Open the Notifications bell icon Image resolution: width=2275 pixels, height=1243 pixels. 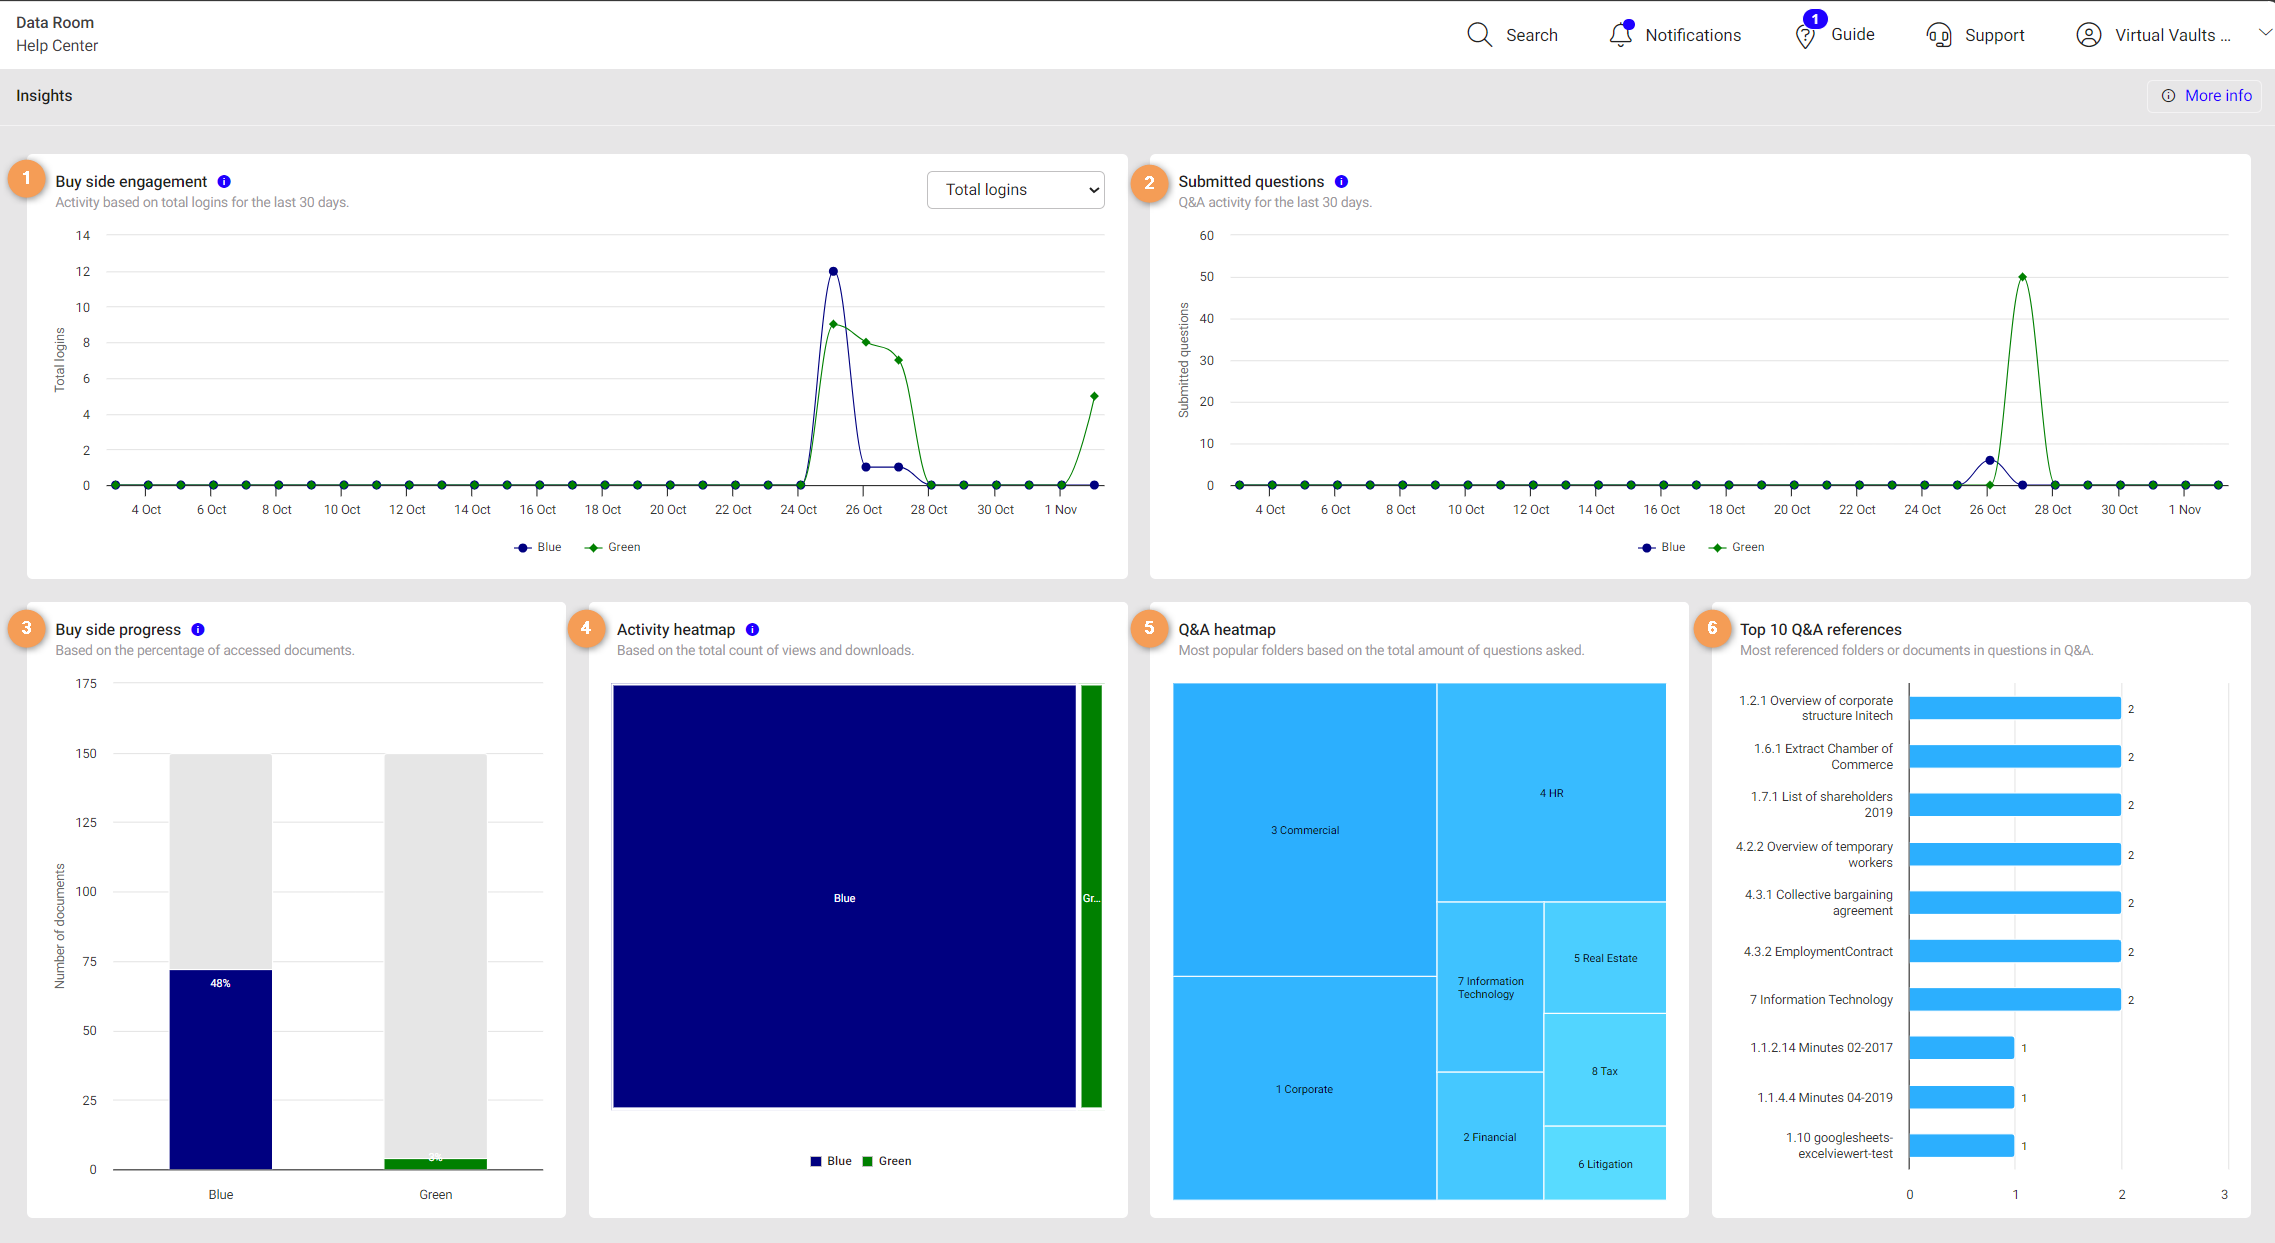pos(1620,35)
